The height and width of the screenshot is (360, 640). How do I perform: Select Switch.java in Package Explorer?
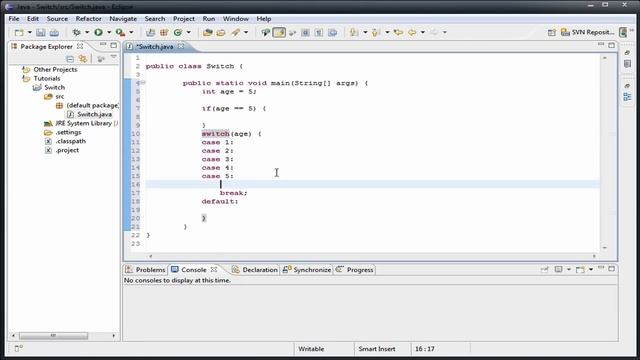(89, 114)
